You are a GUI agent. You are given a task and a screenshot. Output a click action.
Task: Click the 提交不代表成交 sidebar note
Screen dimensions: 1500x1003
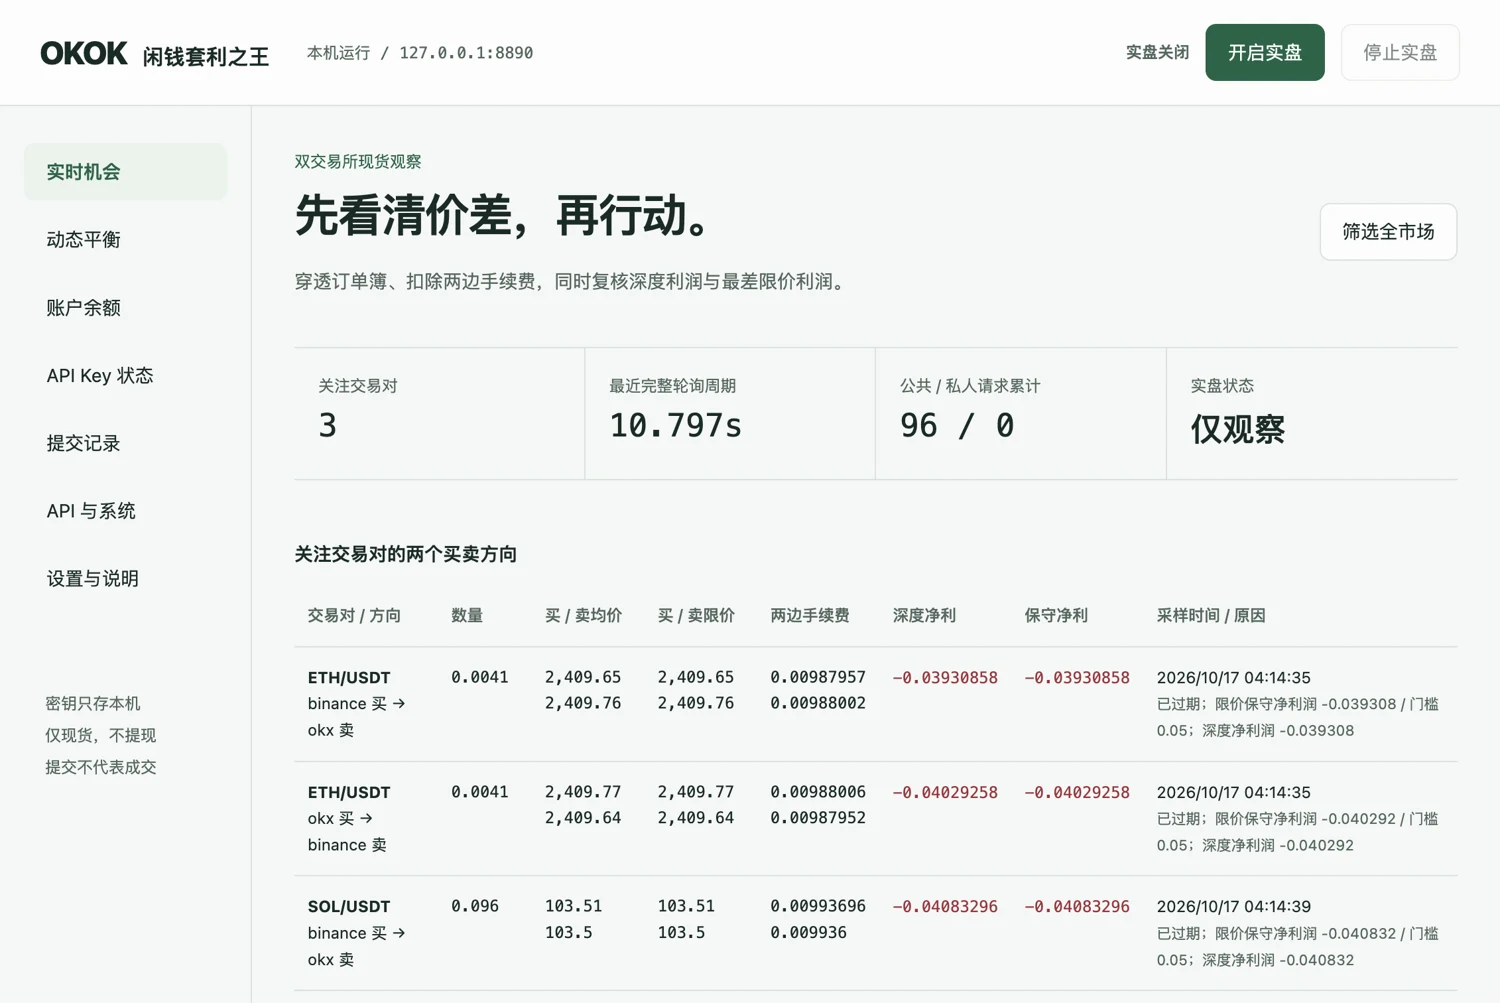pos(101,768)
